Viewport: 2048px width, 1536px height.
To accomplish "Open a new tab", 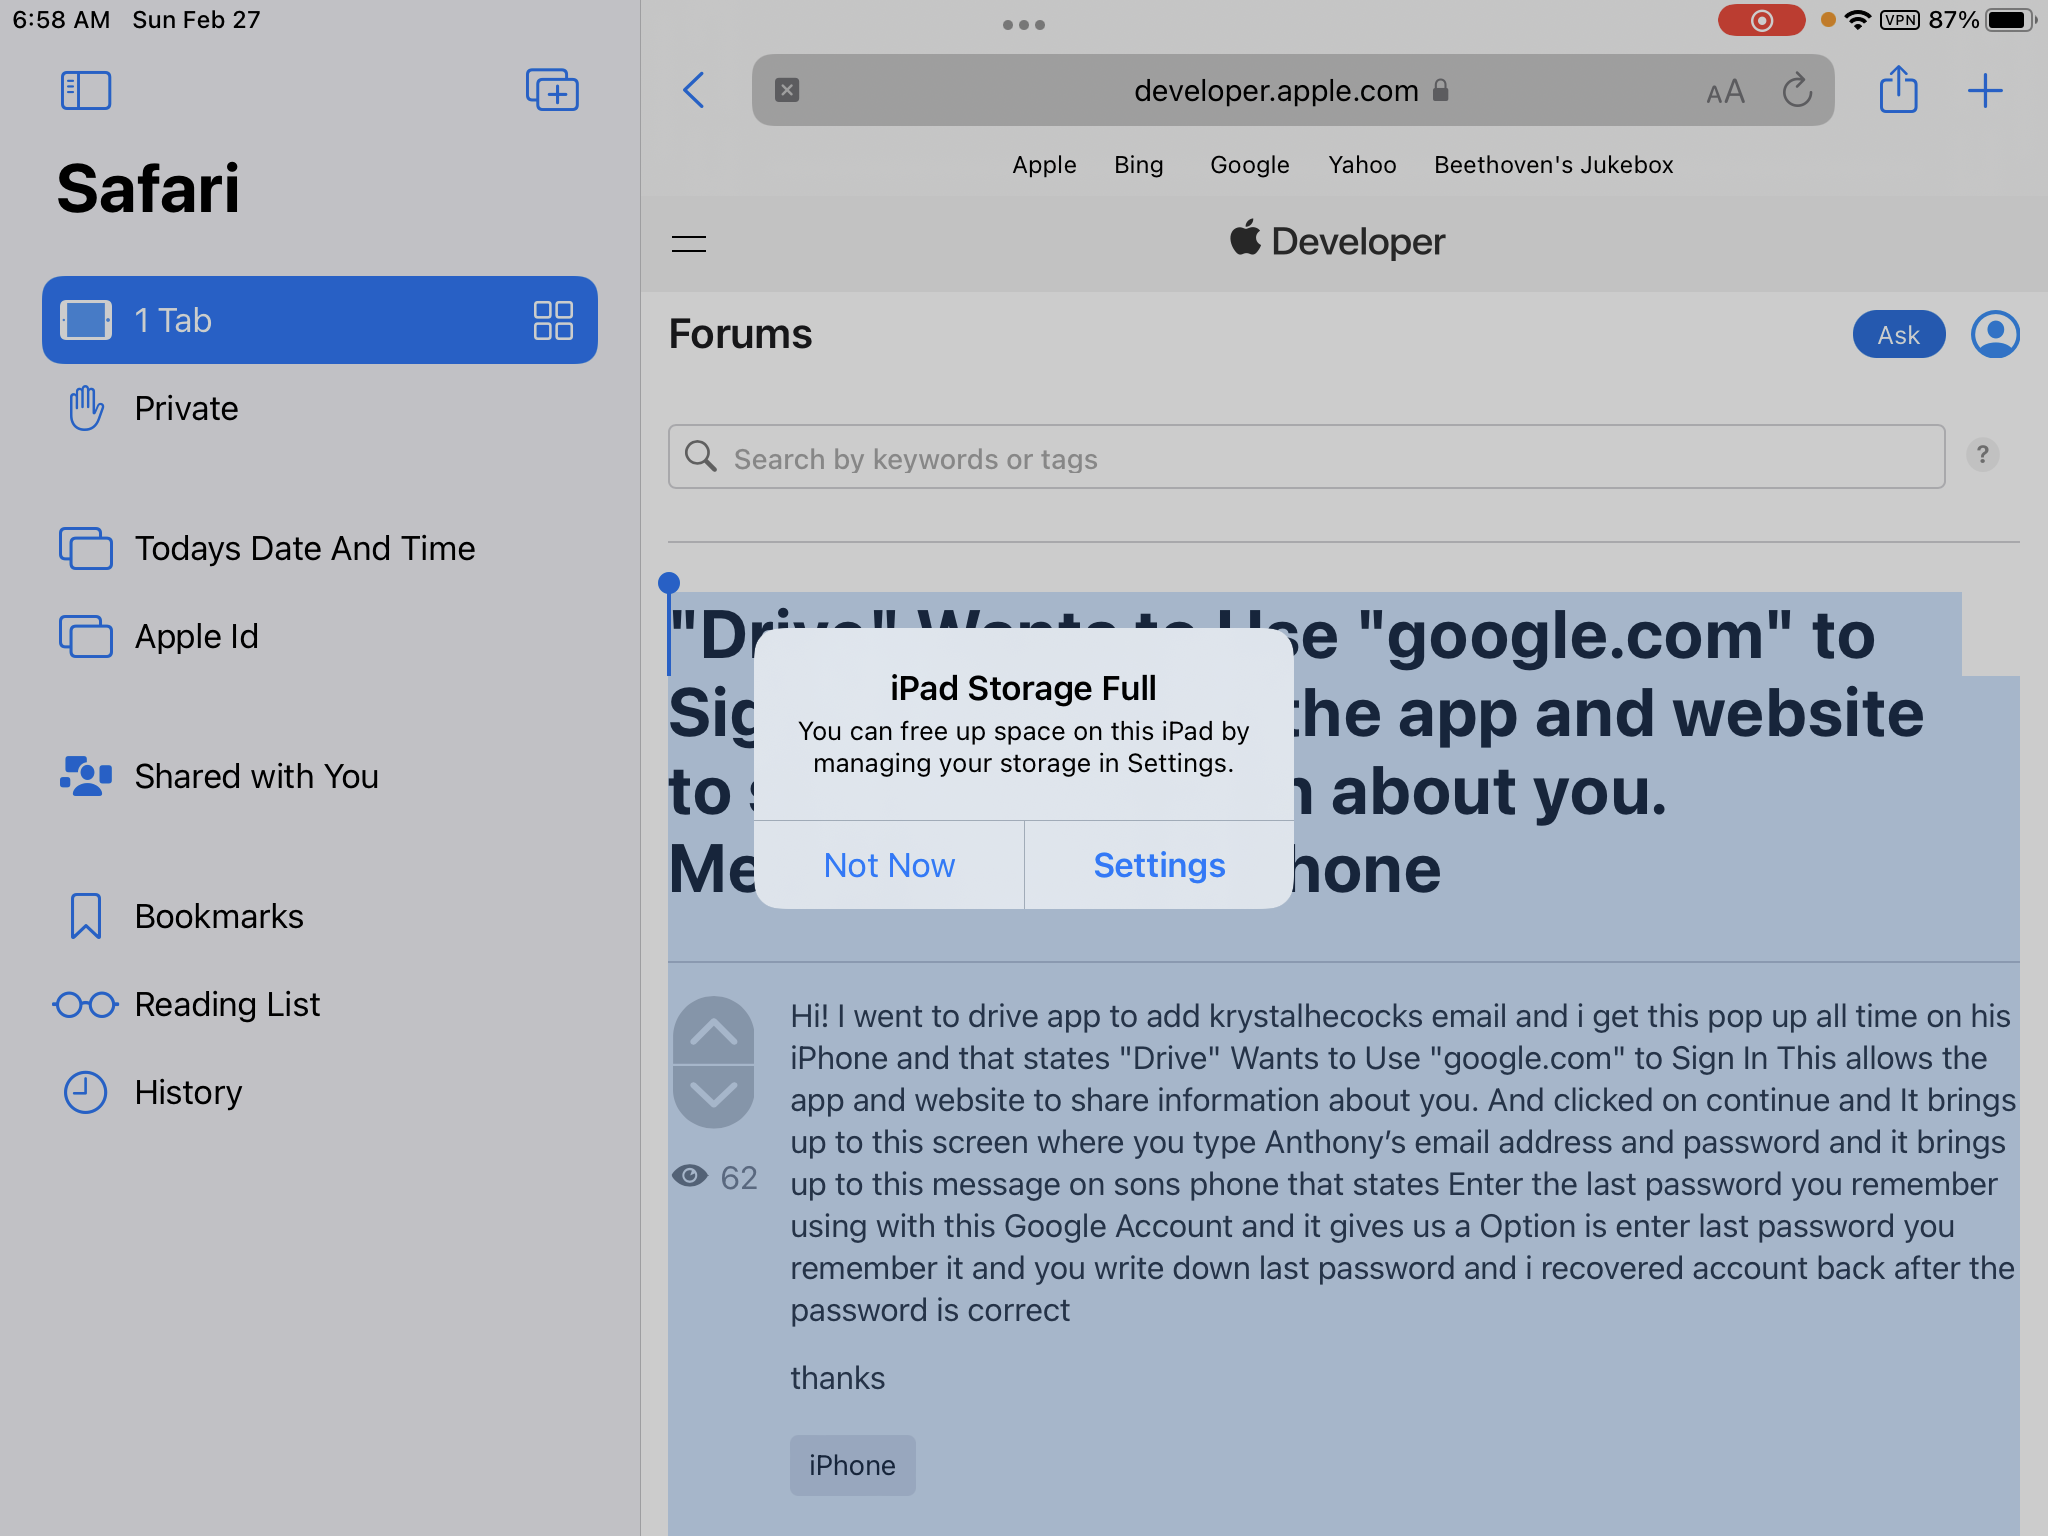I will (x=1985, y=90).
